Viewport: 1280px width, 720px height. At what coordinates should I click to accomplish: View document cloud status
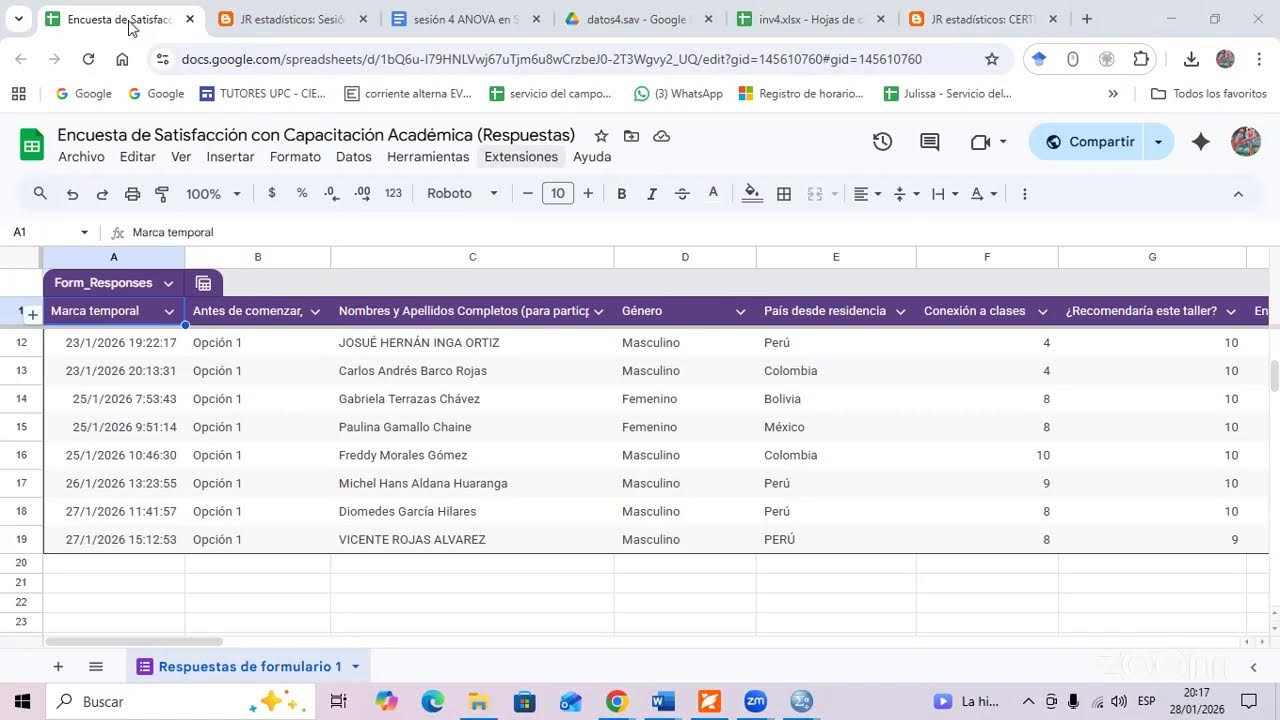point(661,135)
